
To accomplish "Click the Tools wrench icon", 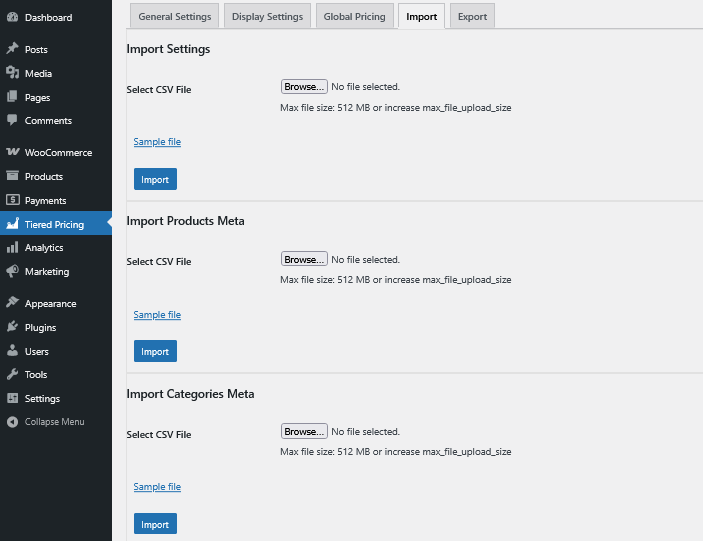I will [12, 375].
